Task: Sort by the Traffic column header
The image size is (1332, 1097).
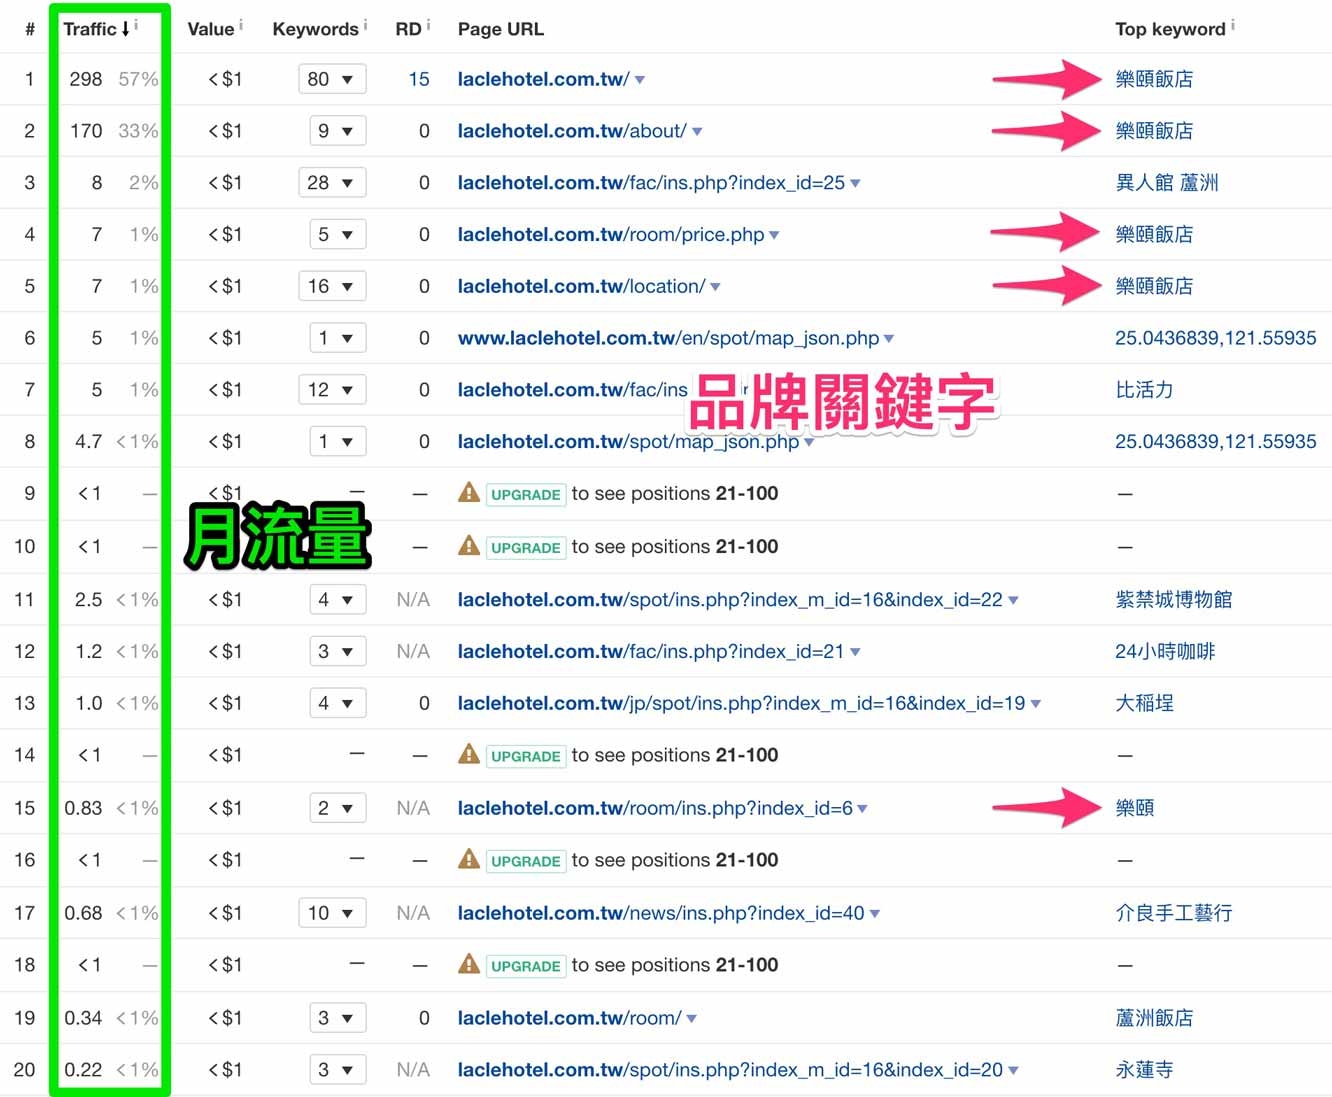Action: click(96, 29)
